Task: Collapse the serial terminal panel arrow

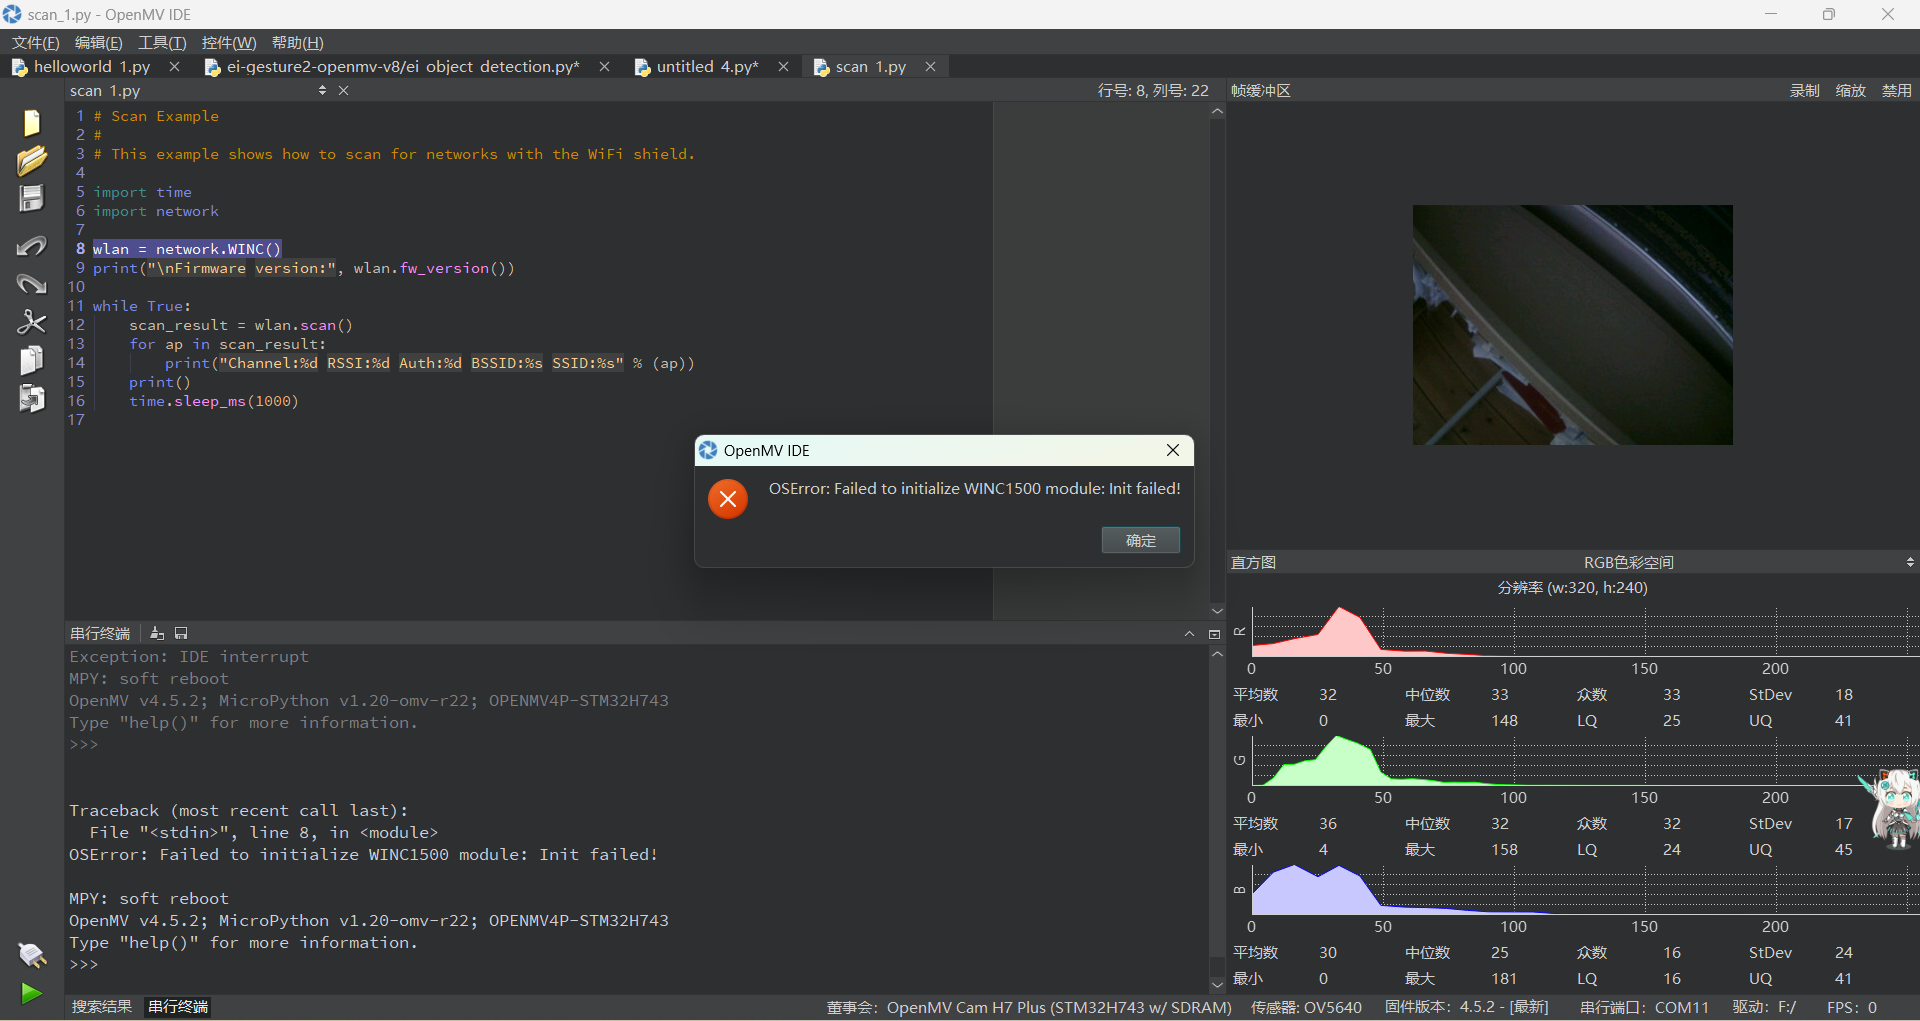Action: 1189,634
